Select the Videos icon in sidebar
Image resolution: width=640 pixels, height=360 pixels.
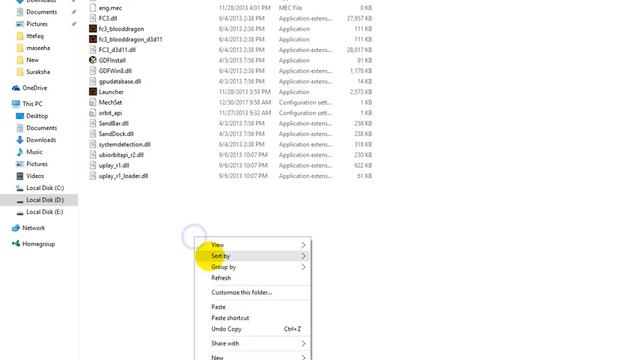click(20, 176)
